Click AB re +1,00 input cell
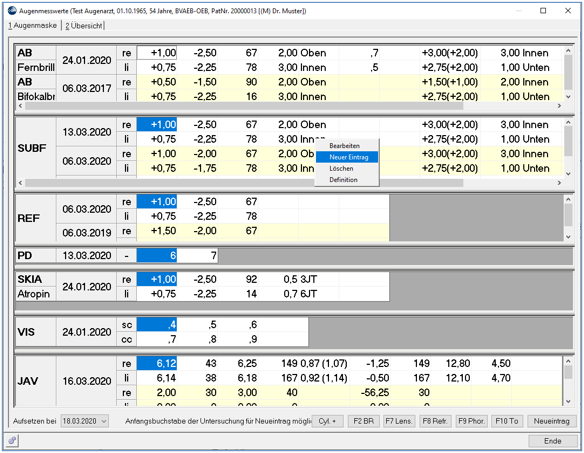The height and width of the screenshot is (453, 584). click(157, 53)
